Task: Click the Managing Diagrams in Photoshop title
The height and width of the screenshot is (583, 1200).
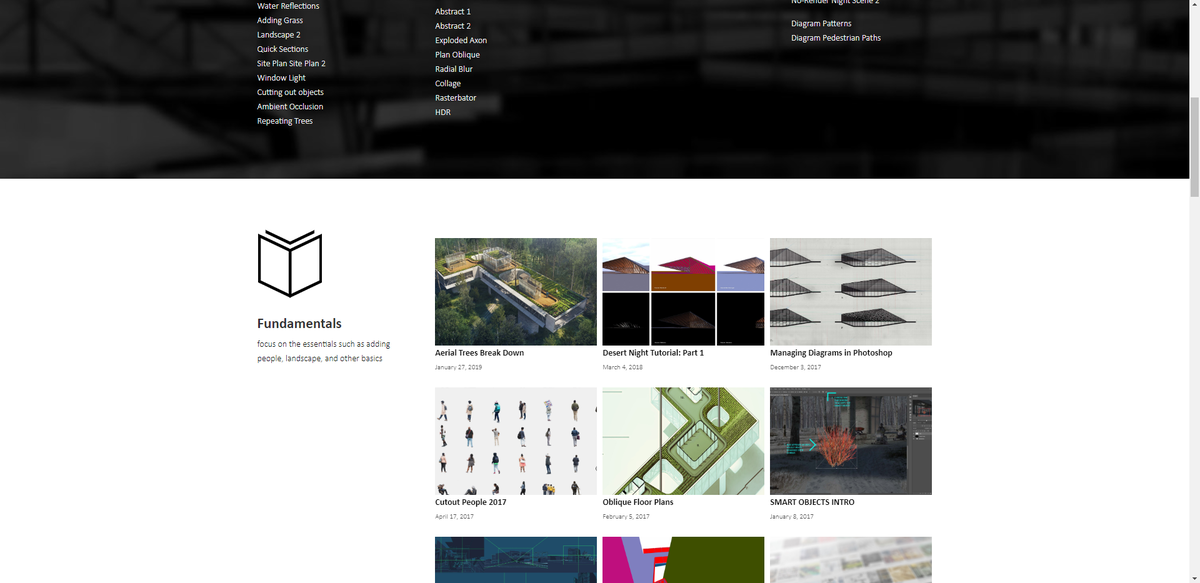Action: 831,353
